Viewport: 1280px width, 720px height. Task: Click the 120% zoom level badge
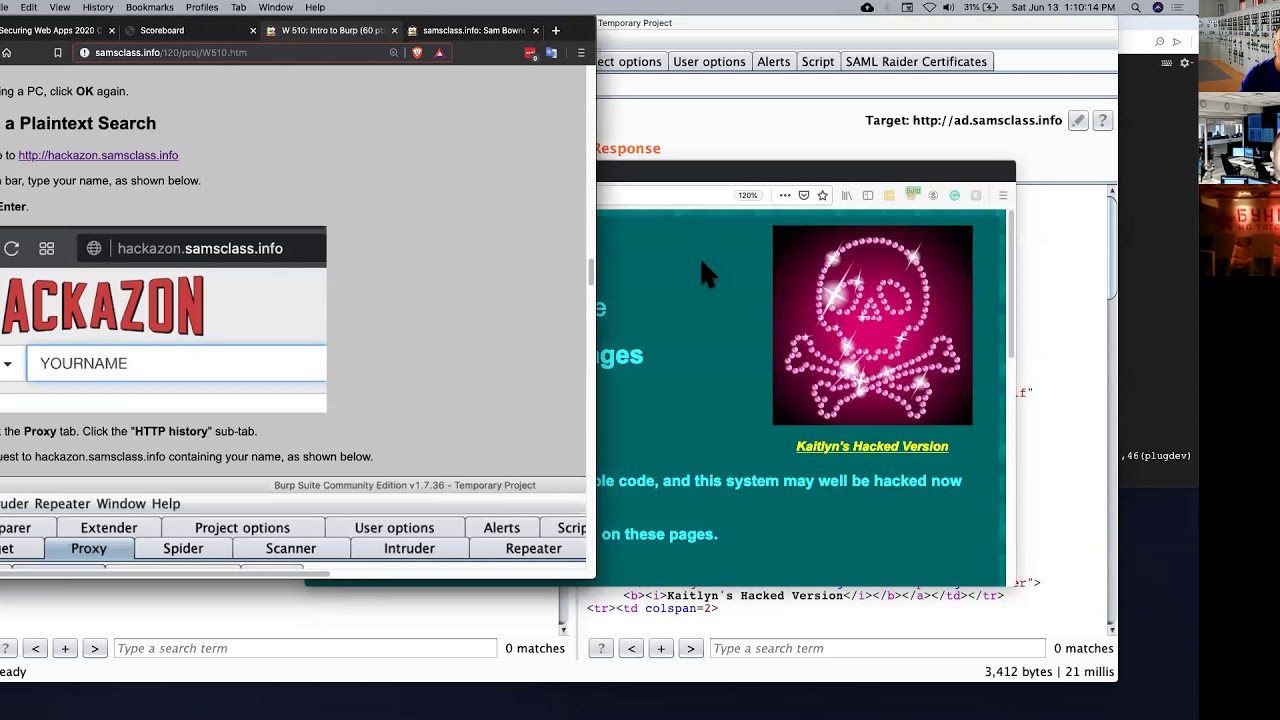(748, 196)
